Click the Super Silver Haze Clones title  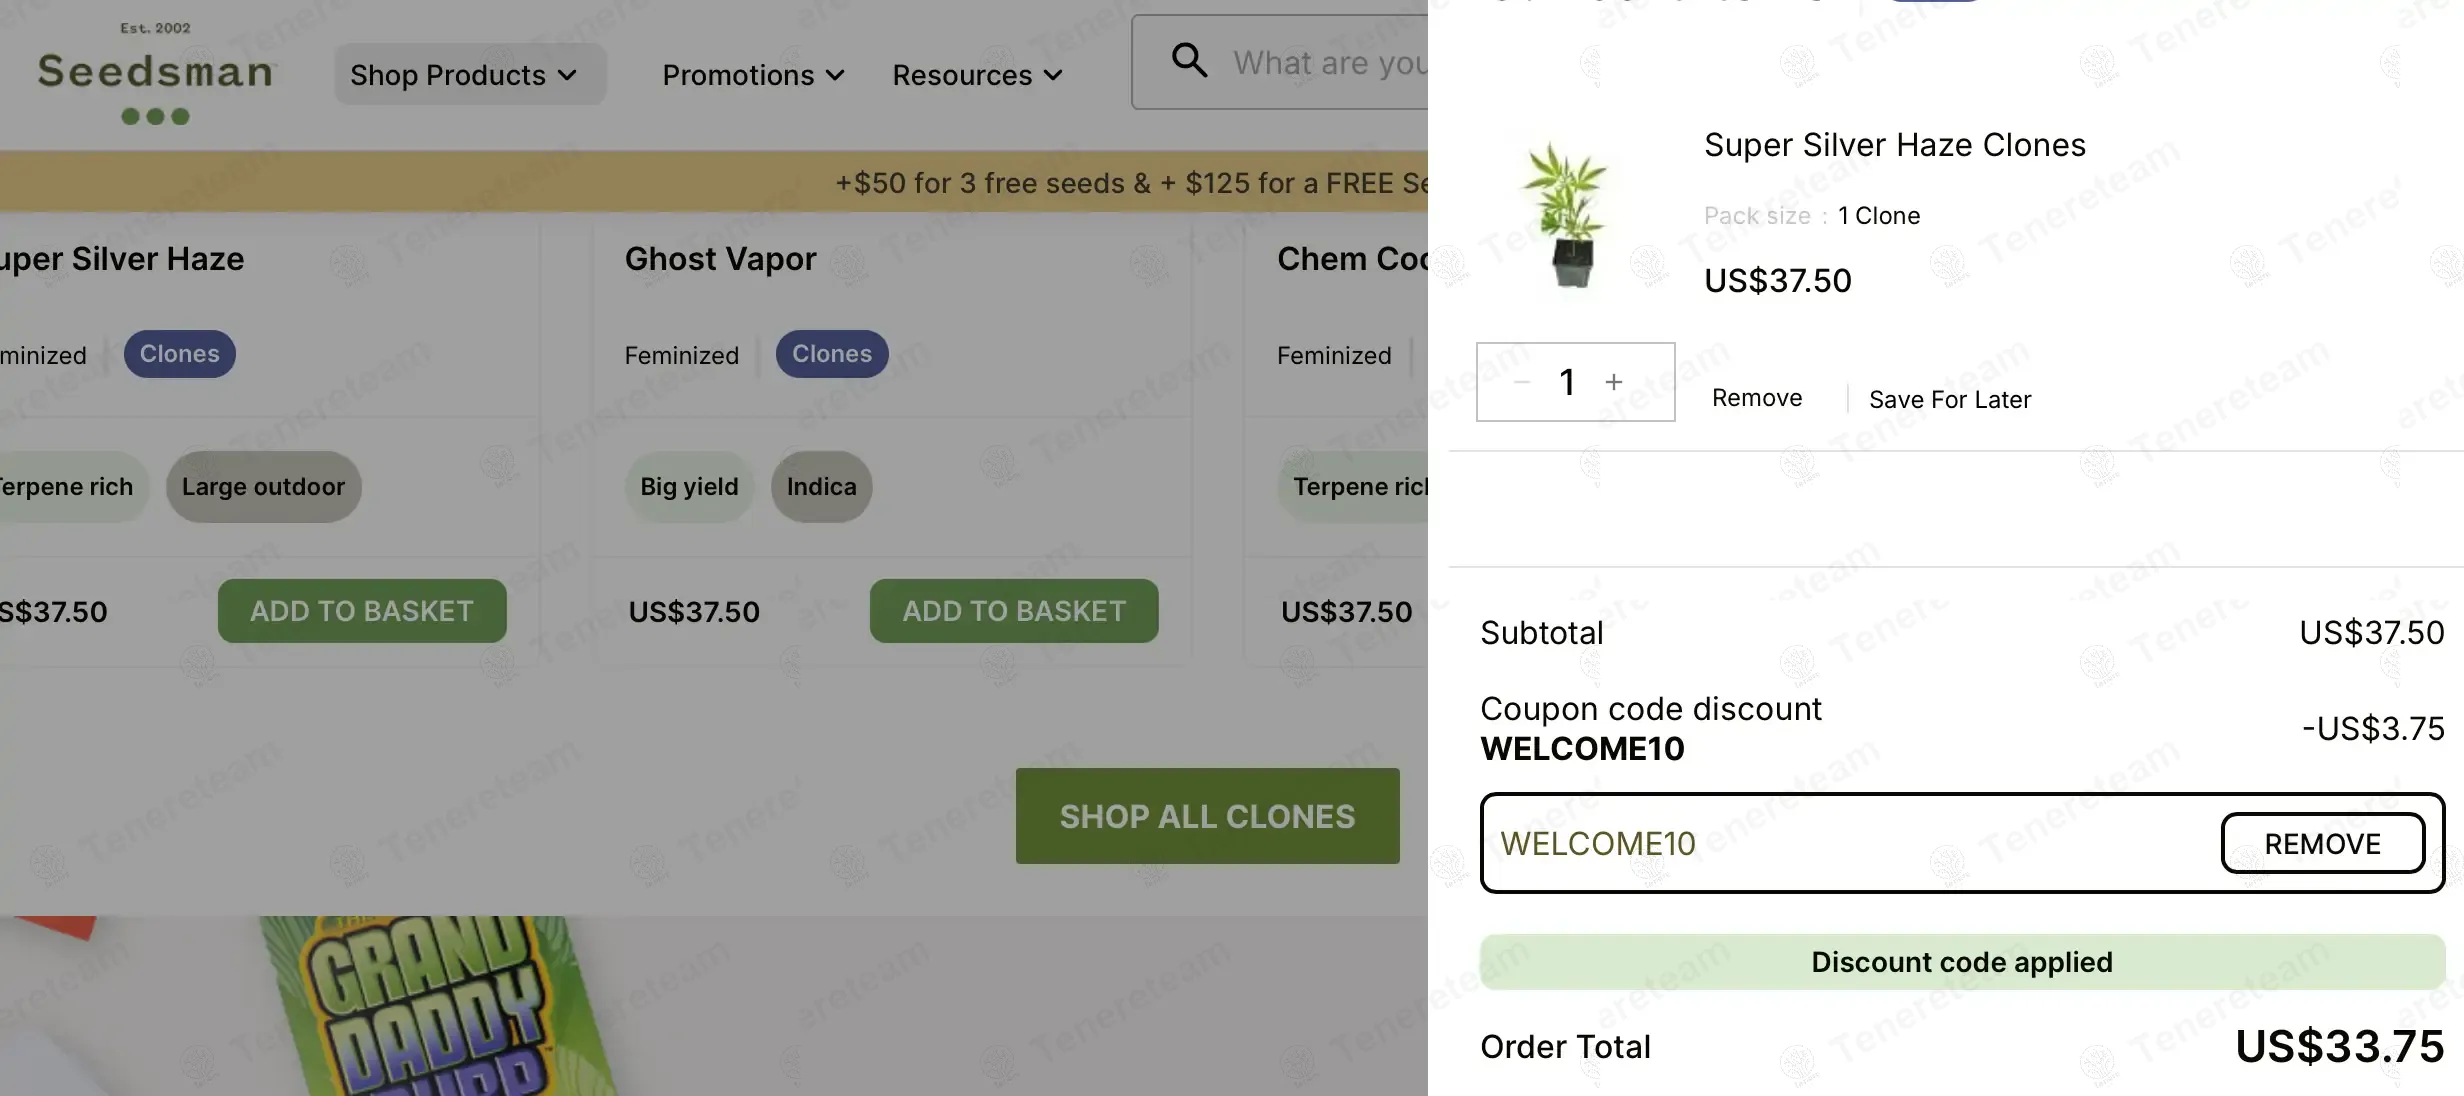[x=1894, y=145]
